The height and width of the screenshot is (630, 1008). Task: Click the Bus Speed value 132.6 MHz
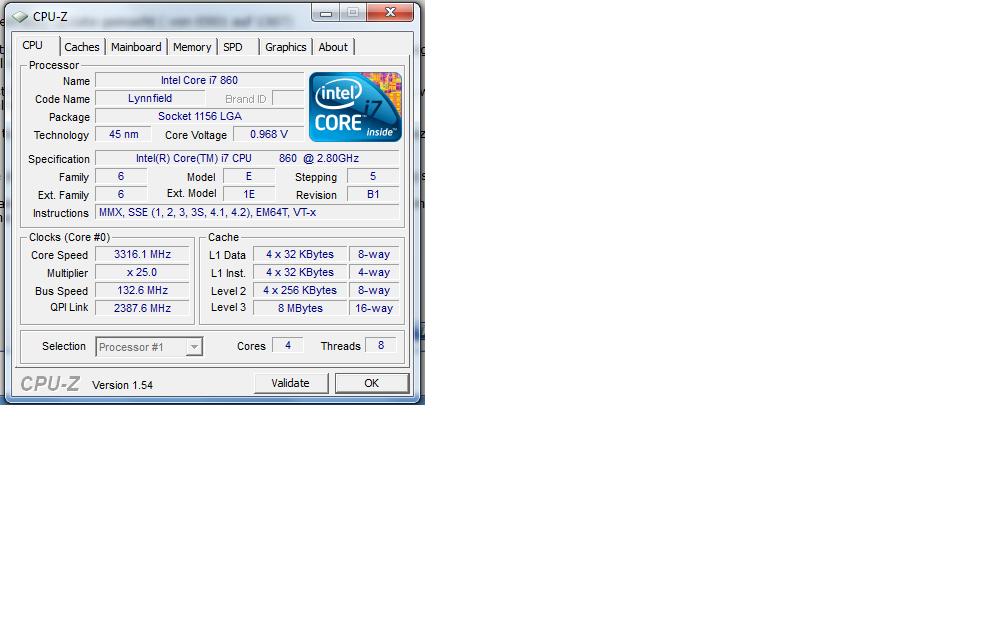click(142, 291)
